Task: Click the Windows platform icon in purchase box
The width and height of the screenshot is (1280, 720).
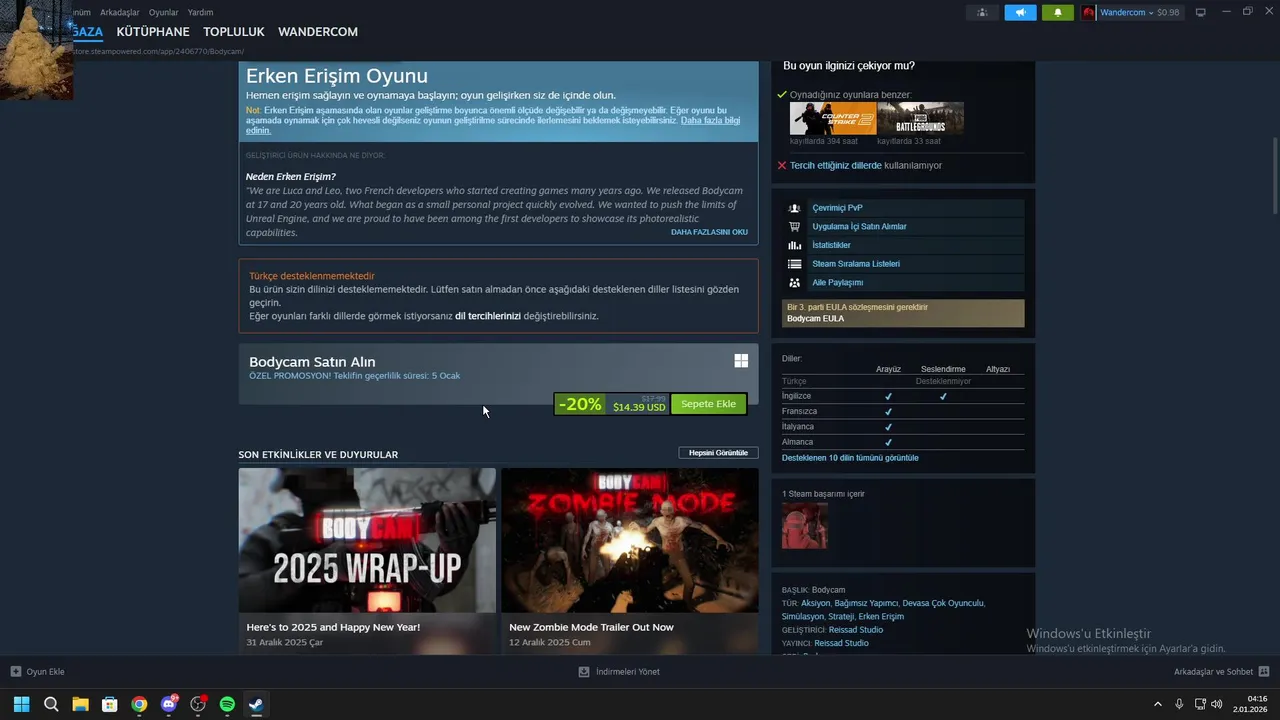Action: (741, 361)
